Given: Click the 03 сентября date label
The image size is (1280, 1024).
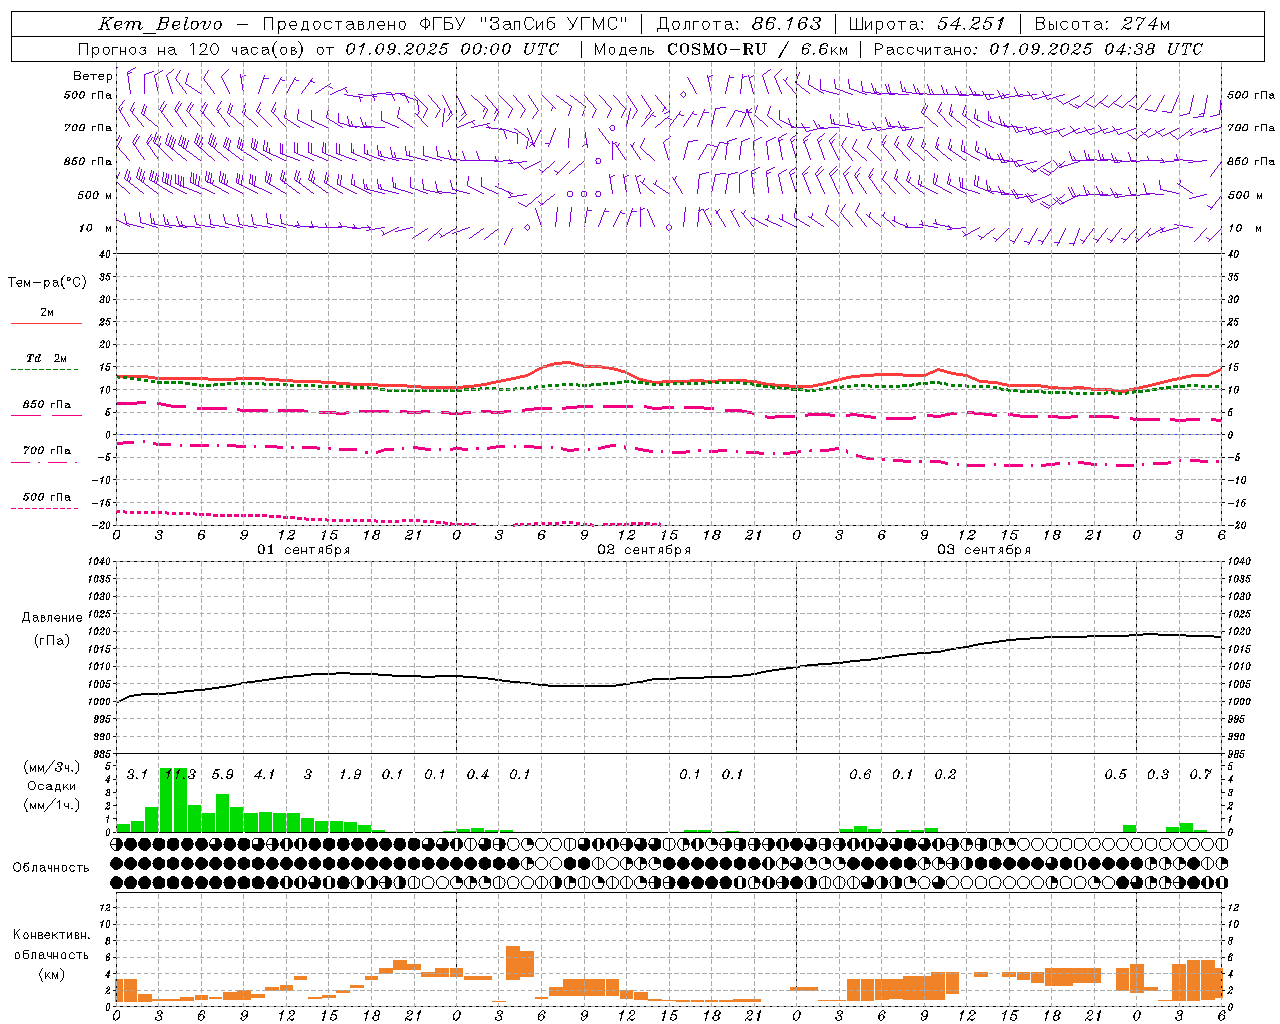Looking at the screenshot, I should coord(984,550).
